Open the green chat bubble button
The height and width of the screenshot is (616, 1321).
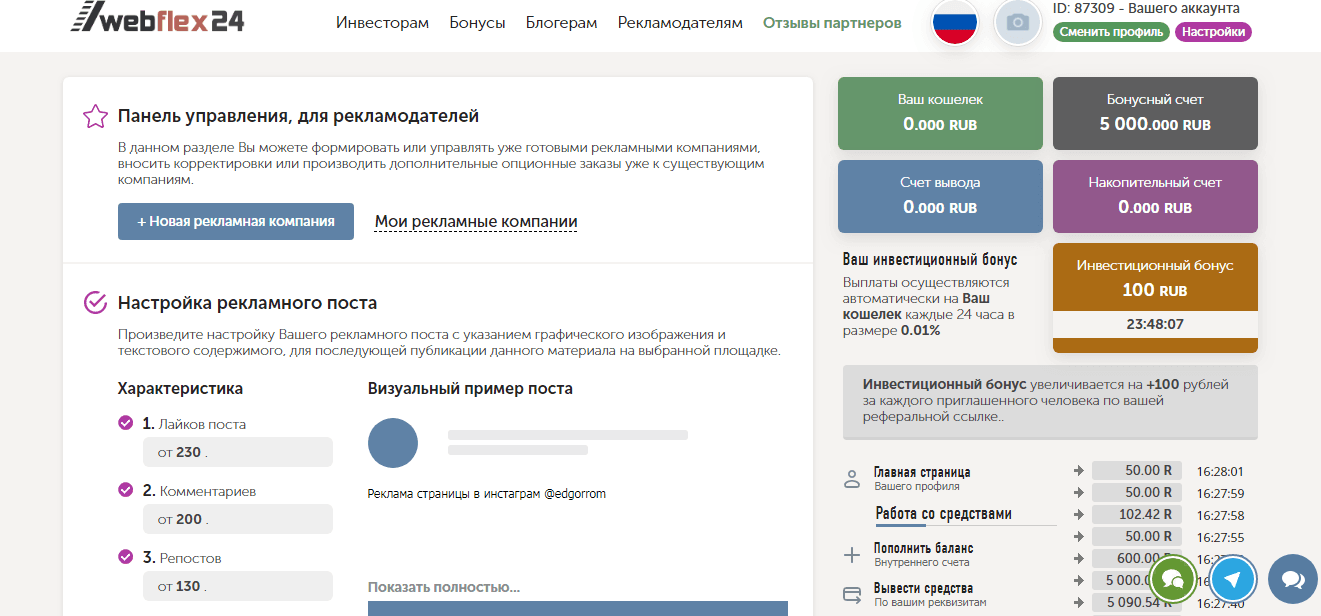tap(1173, 579)
